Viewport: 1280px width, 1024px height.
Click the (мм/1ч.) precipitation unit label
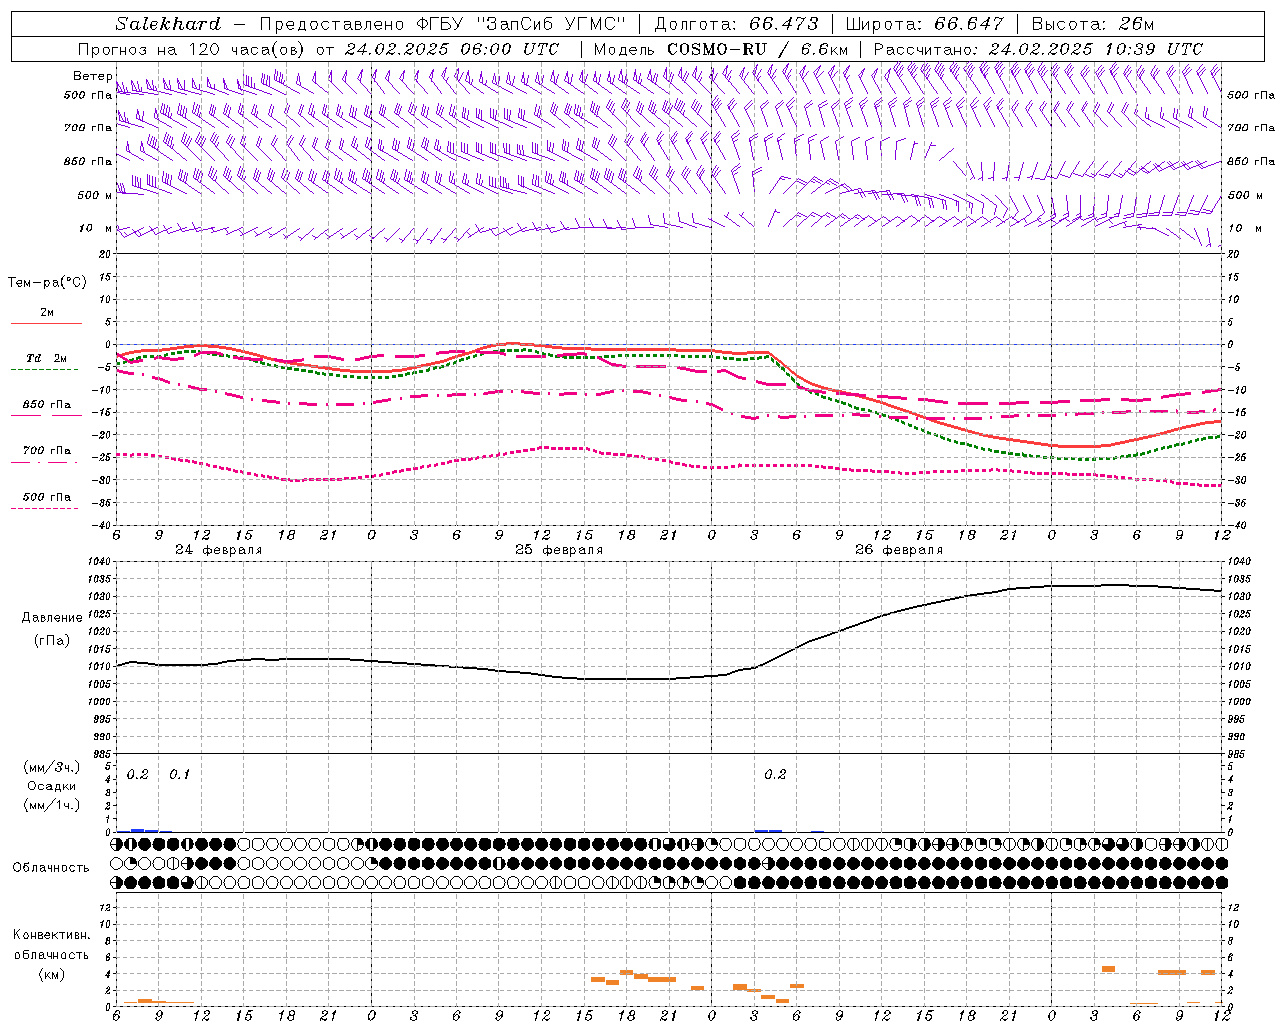52,805
